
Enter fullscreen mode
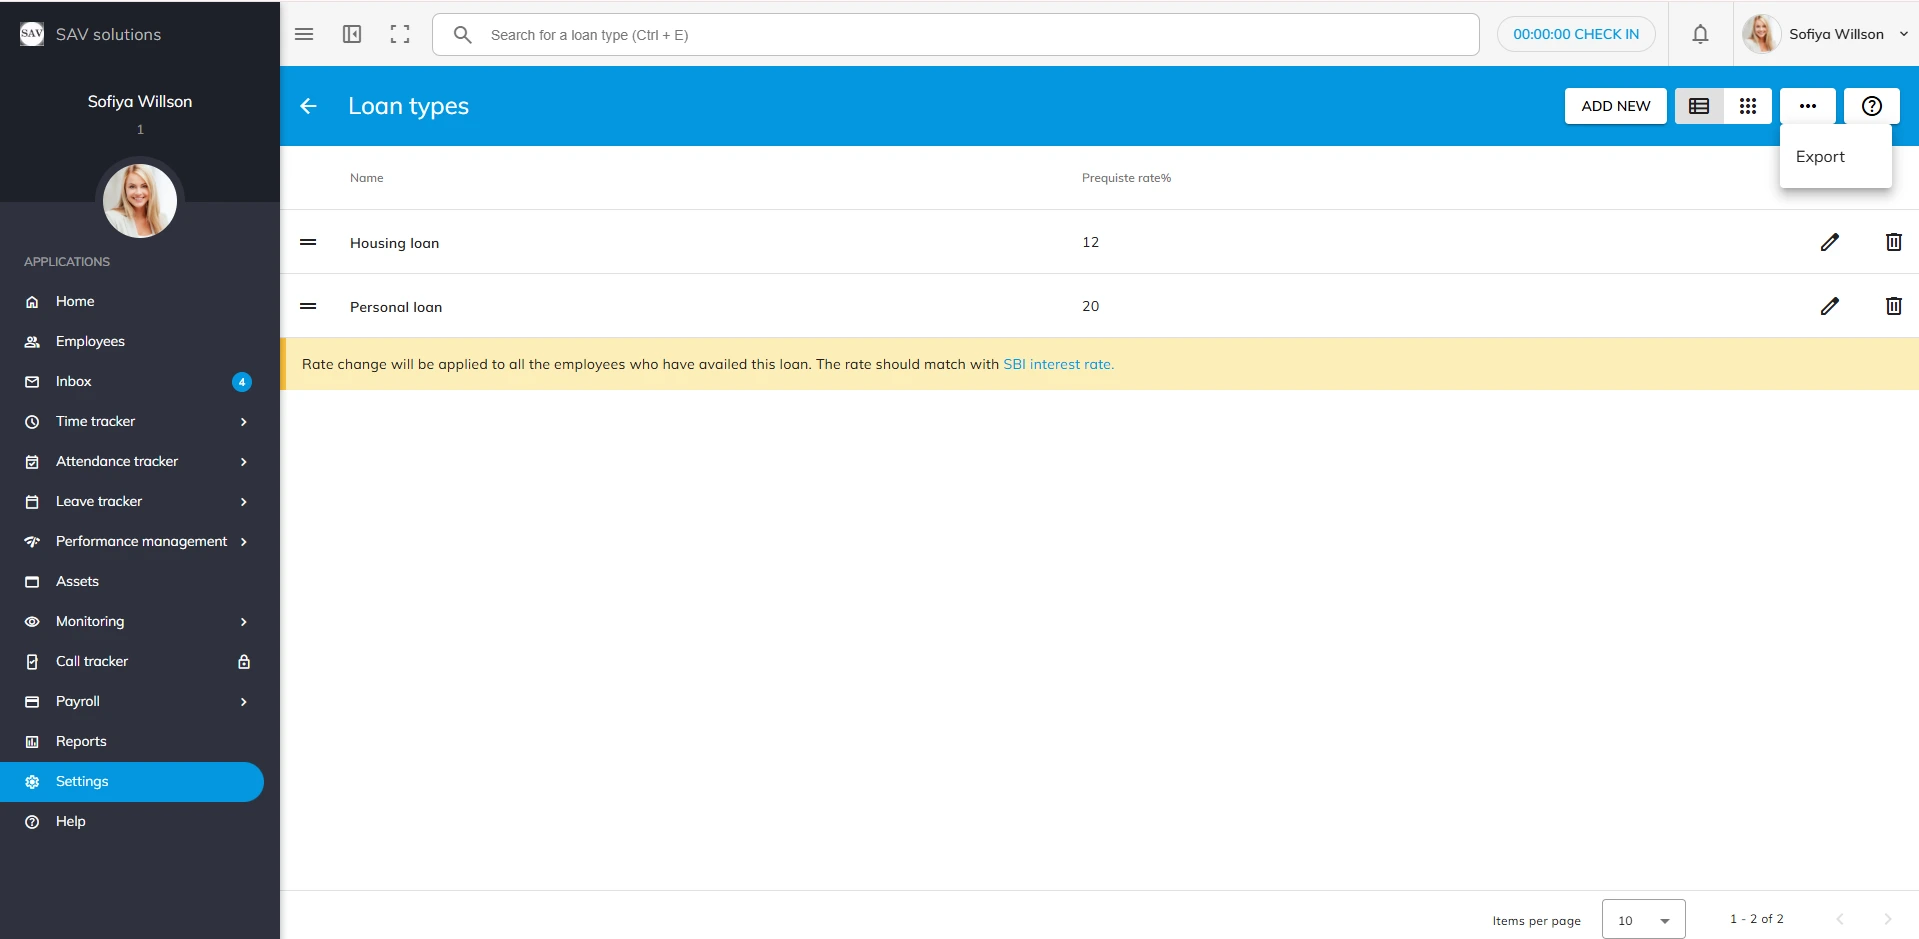[x=400, y=34]
